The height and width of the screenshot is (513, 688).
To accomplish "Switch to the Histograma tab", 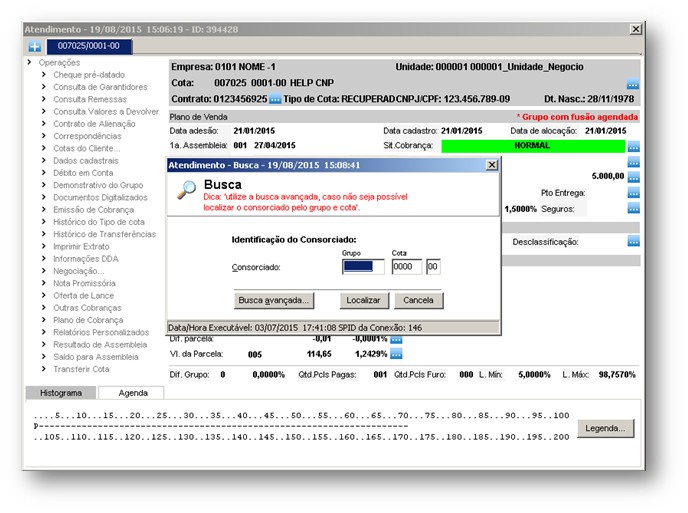I will tap(61, 393).
